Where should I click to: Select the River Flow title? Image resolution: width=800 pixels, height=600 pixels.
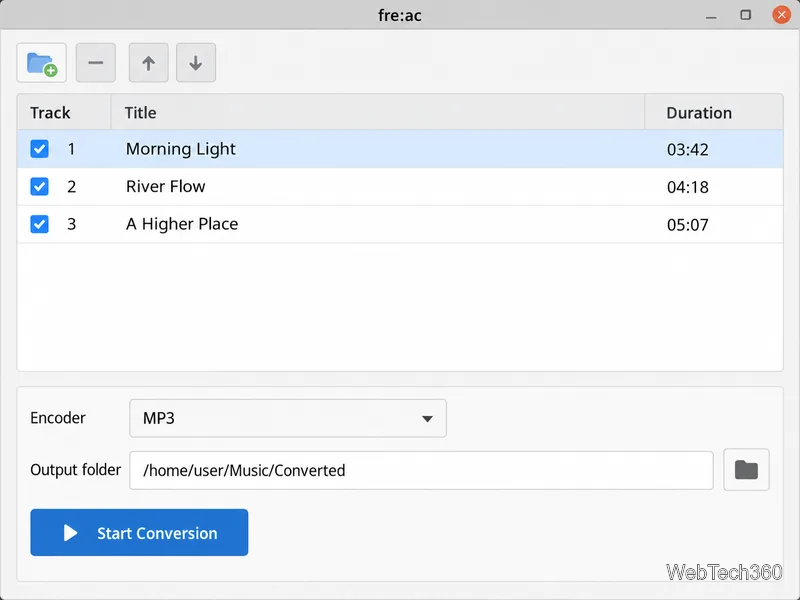165,186
